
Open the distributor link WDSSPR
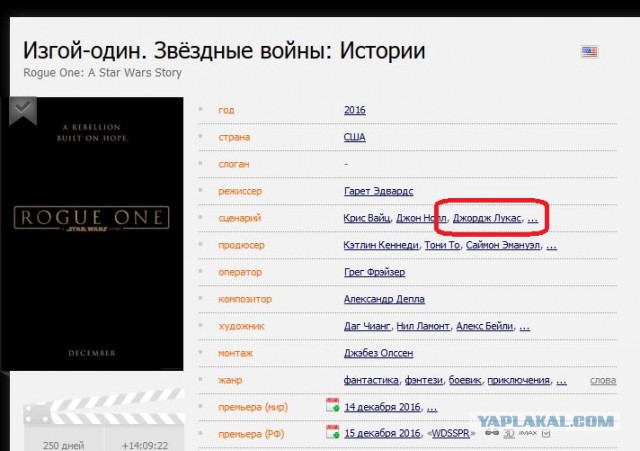click(x=451, y=433)
